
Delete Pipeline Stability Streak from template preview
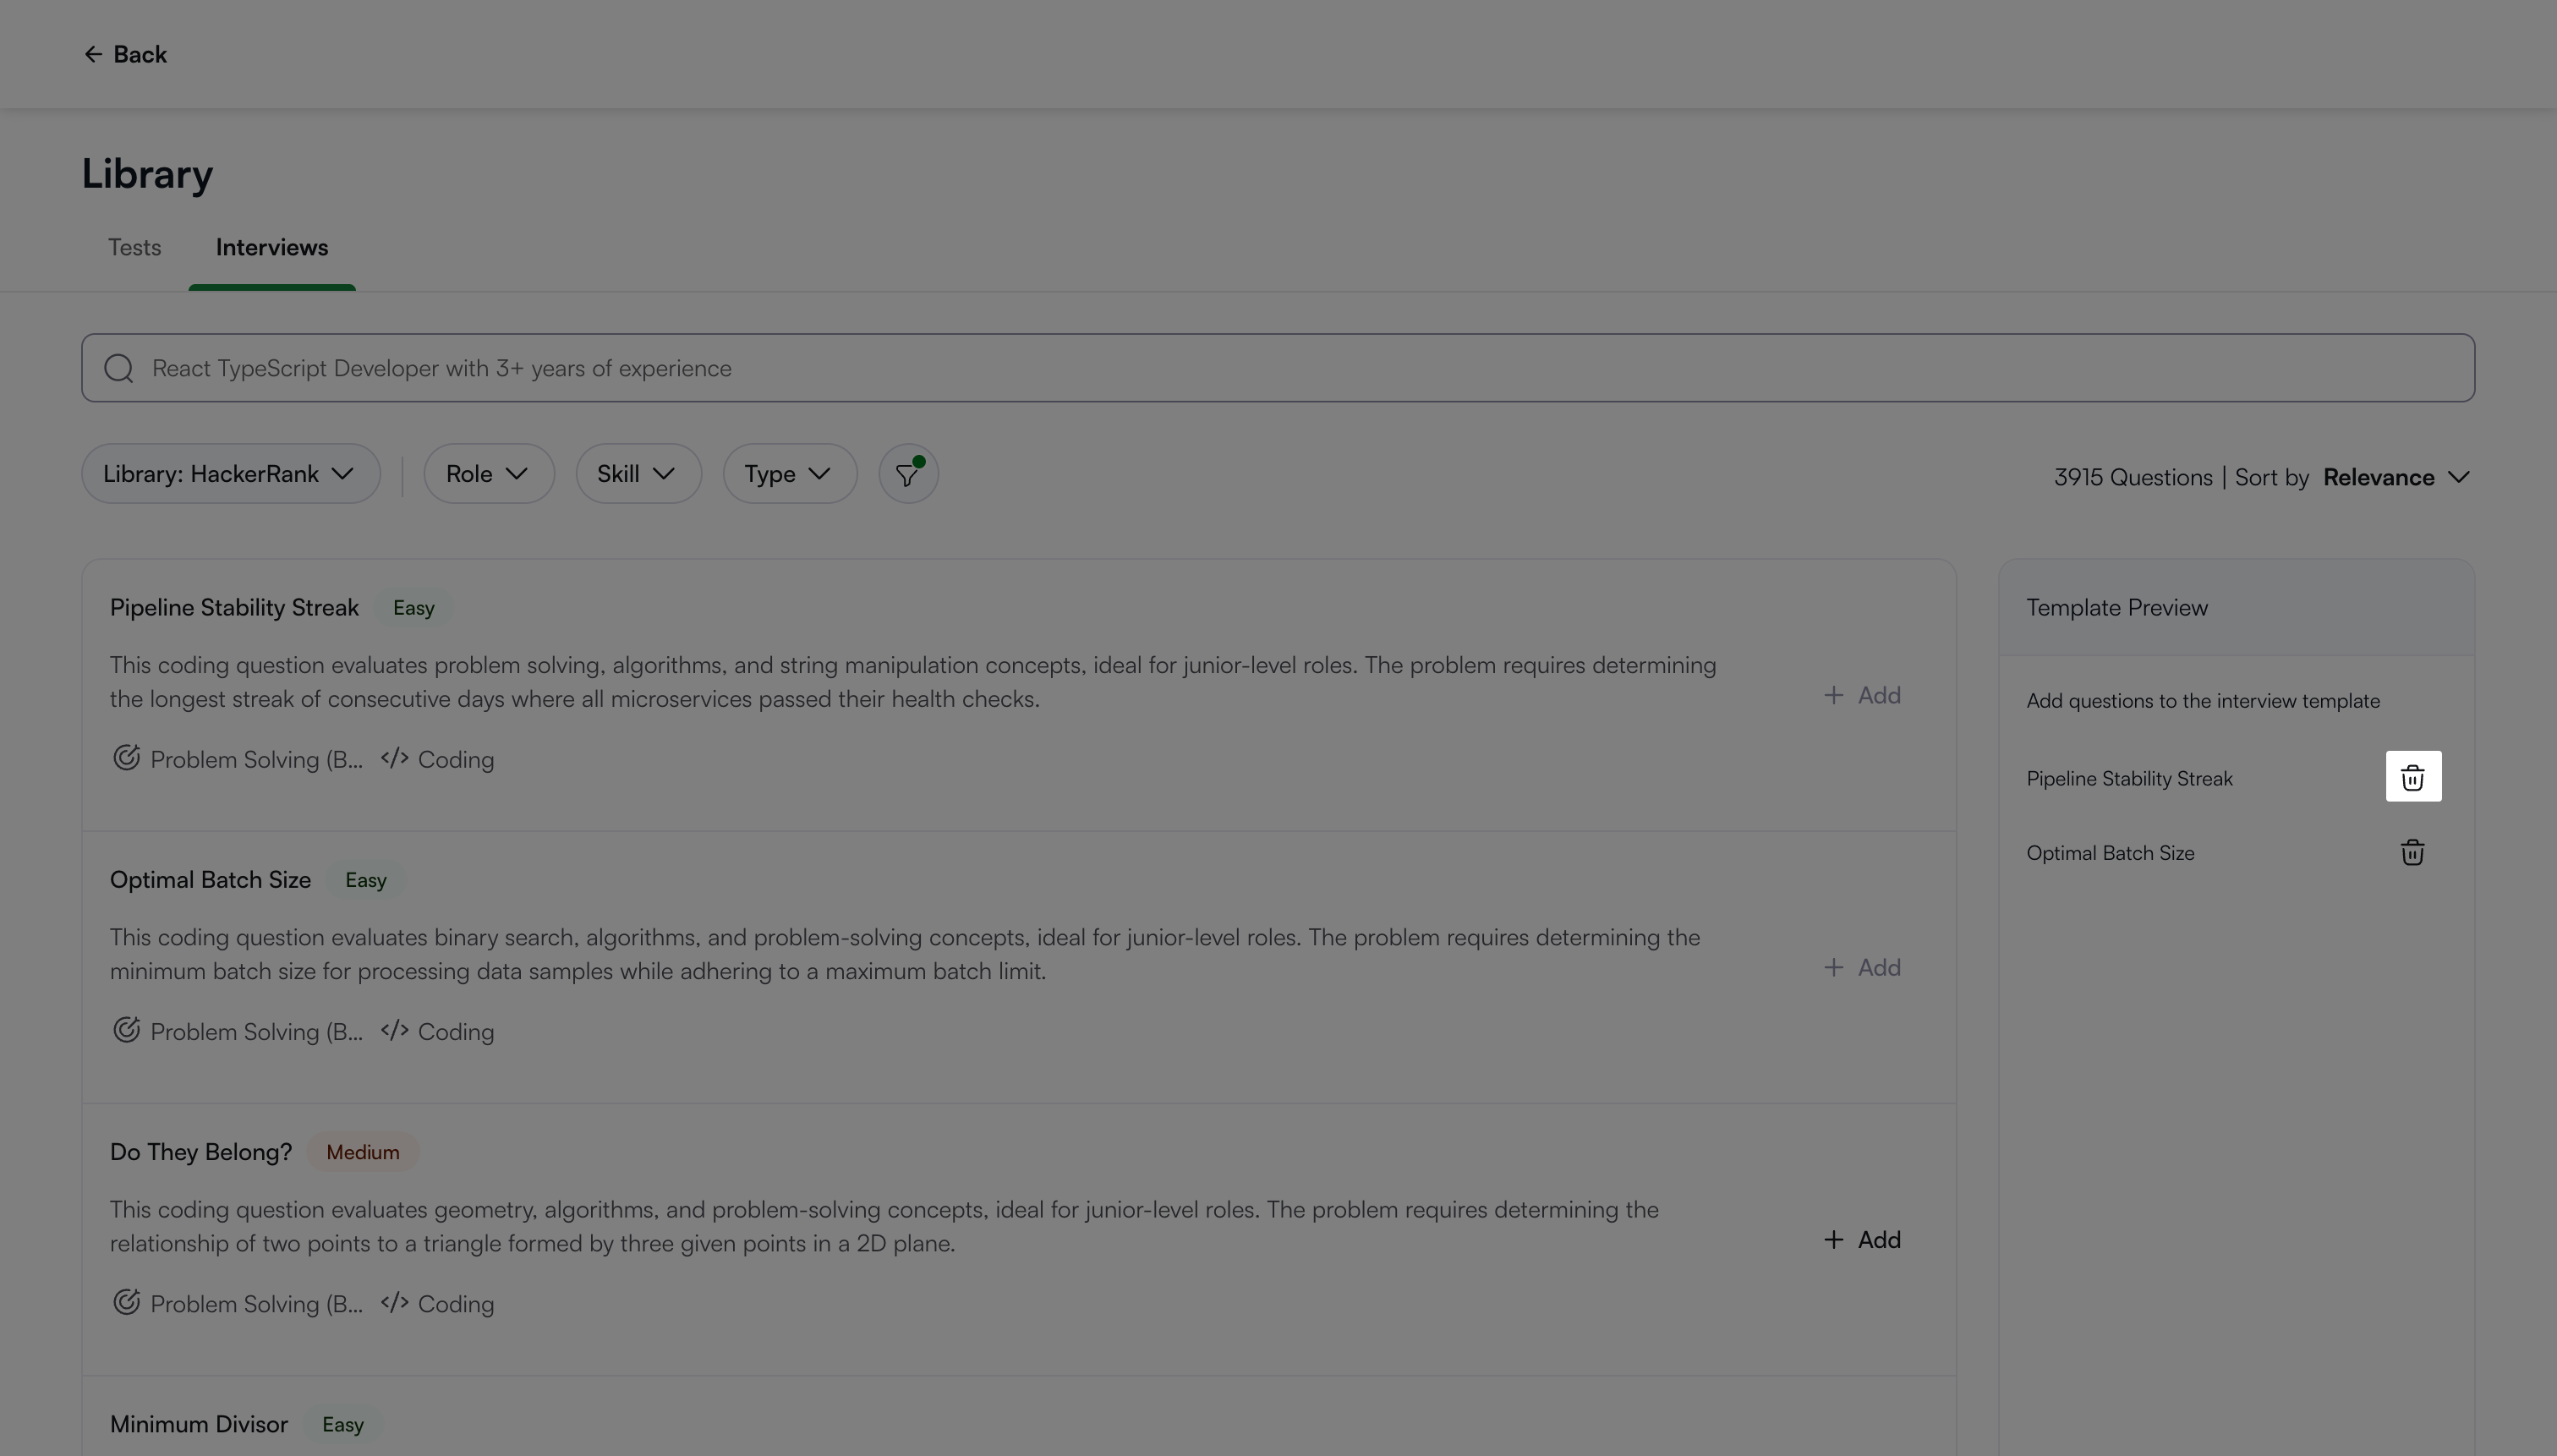[2413, 777]
